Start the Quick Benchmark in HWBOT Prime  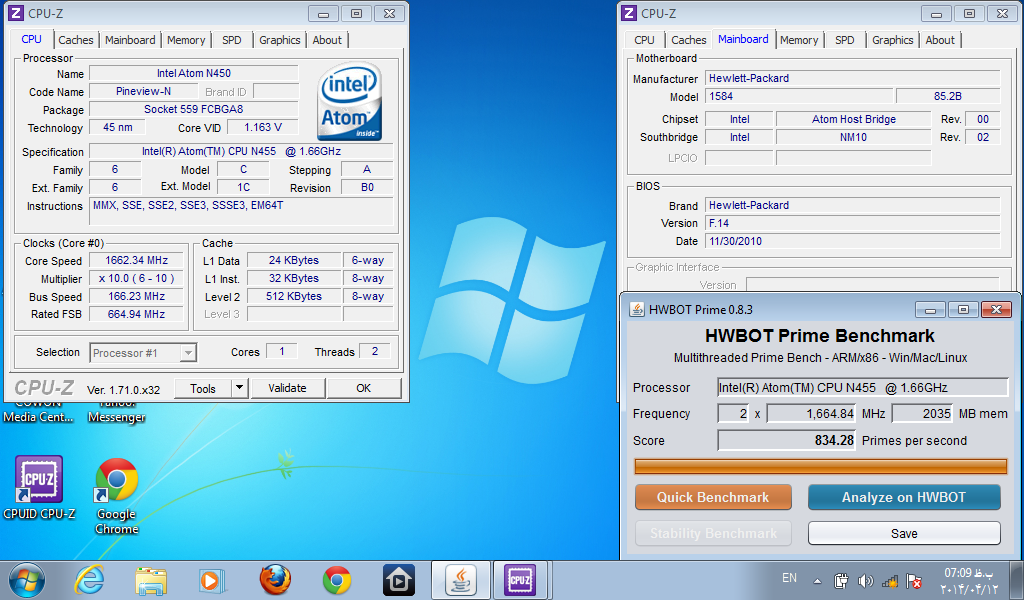point(713,497)
